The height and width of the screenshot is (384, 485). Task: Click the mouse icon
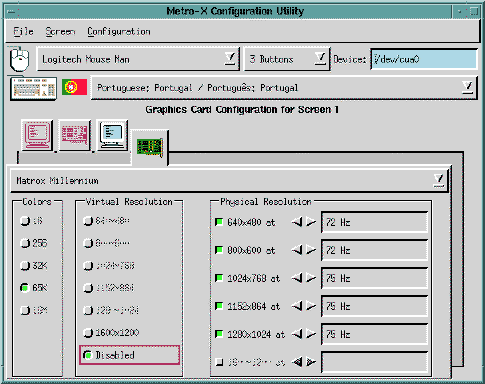pos(19,59)
